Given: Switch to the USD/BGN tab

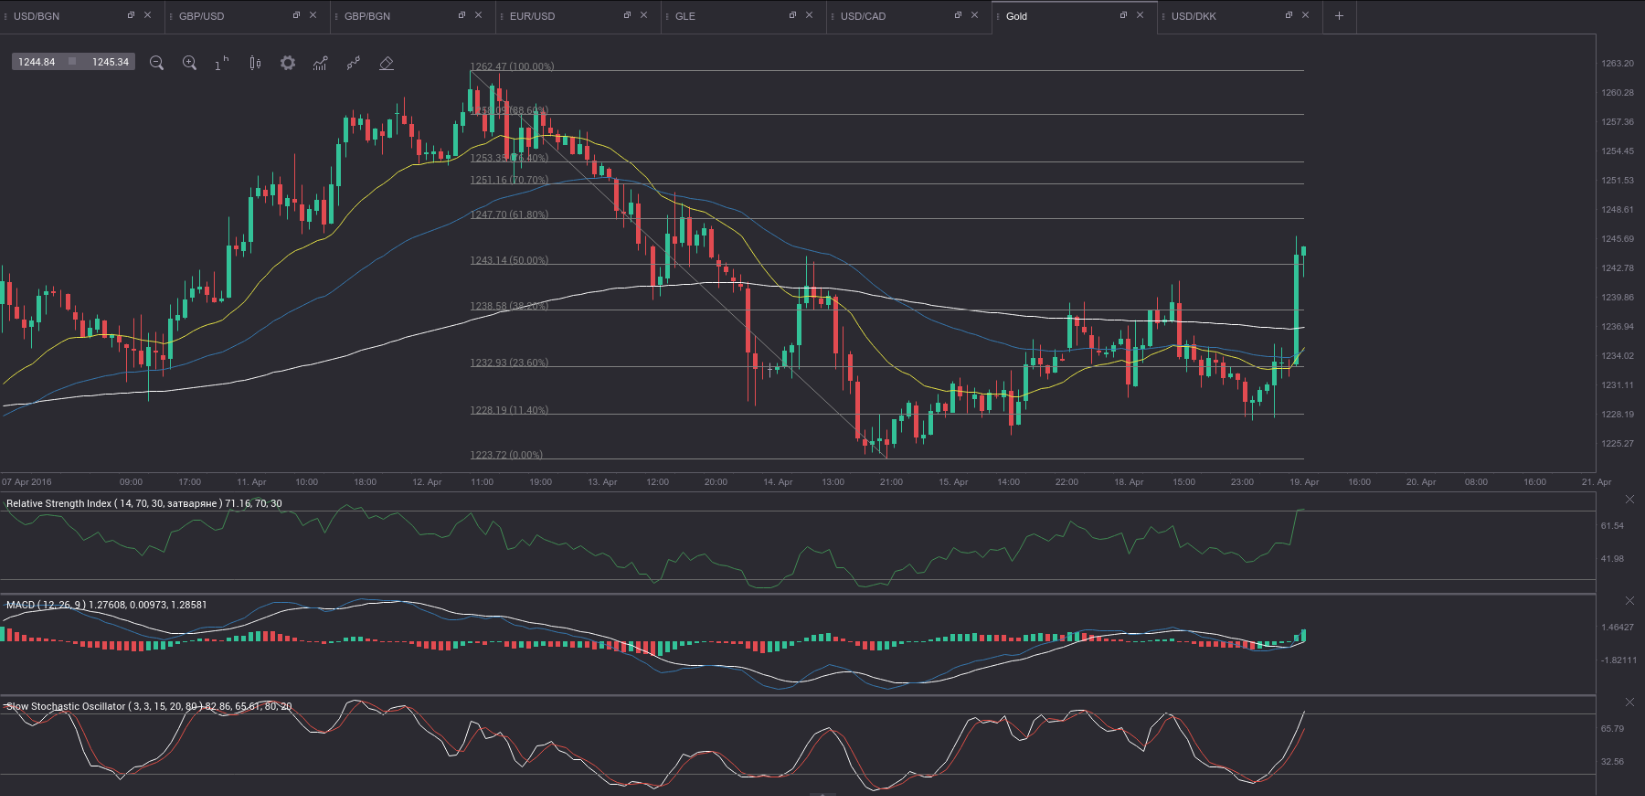Looking at the screenshot, I should click(x=36, y=16).
